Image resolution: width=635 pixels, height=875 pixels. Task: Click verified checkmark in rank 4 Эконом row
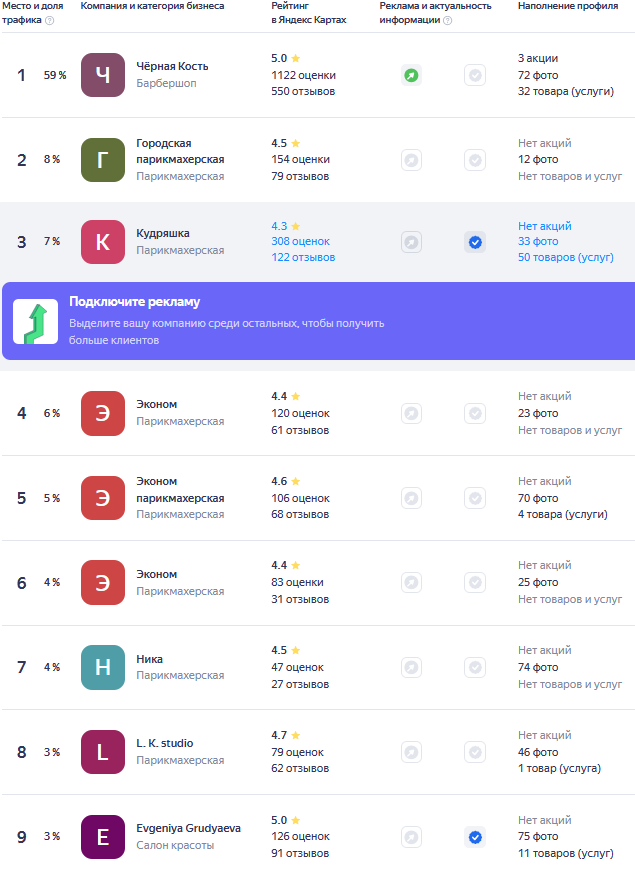(x=475, y=414)
